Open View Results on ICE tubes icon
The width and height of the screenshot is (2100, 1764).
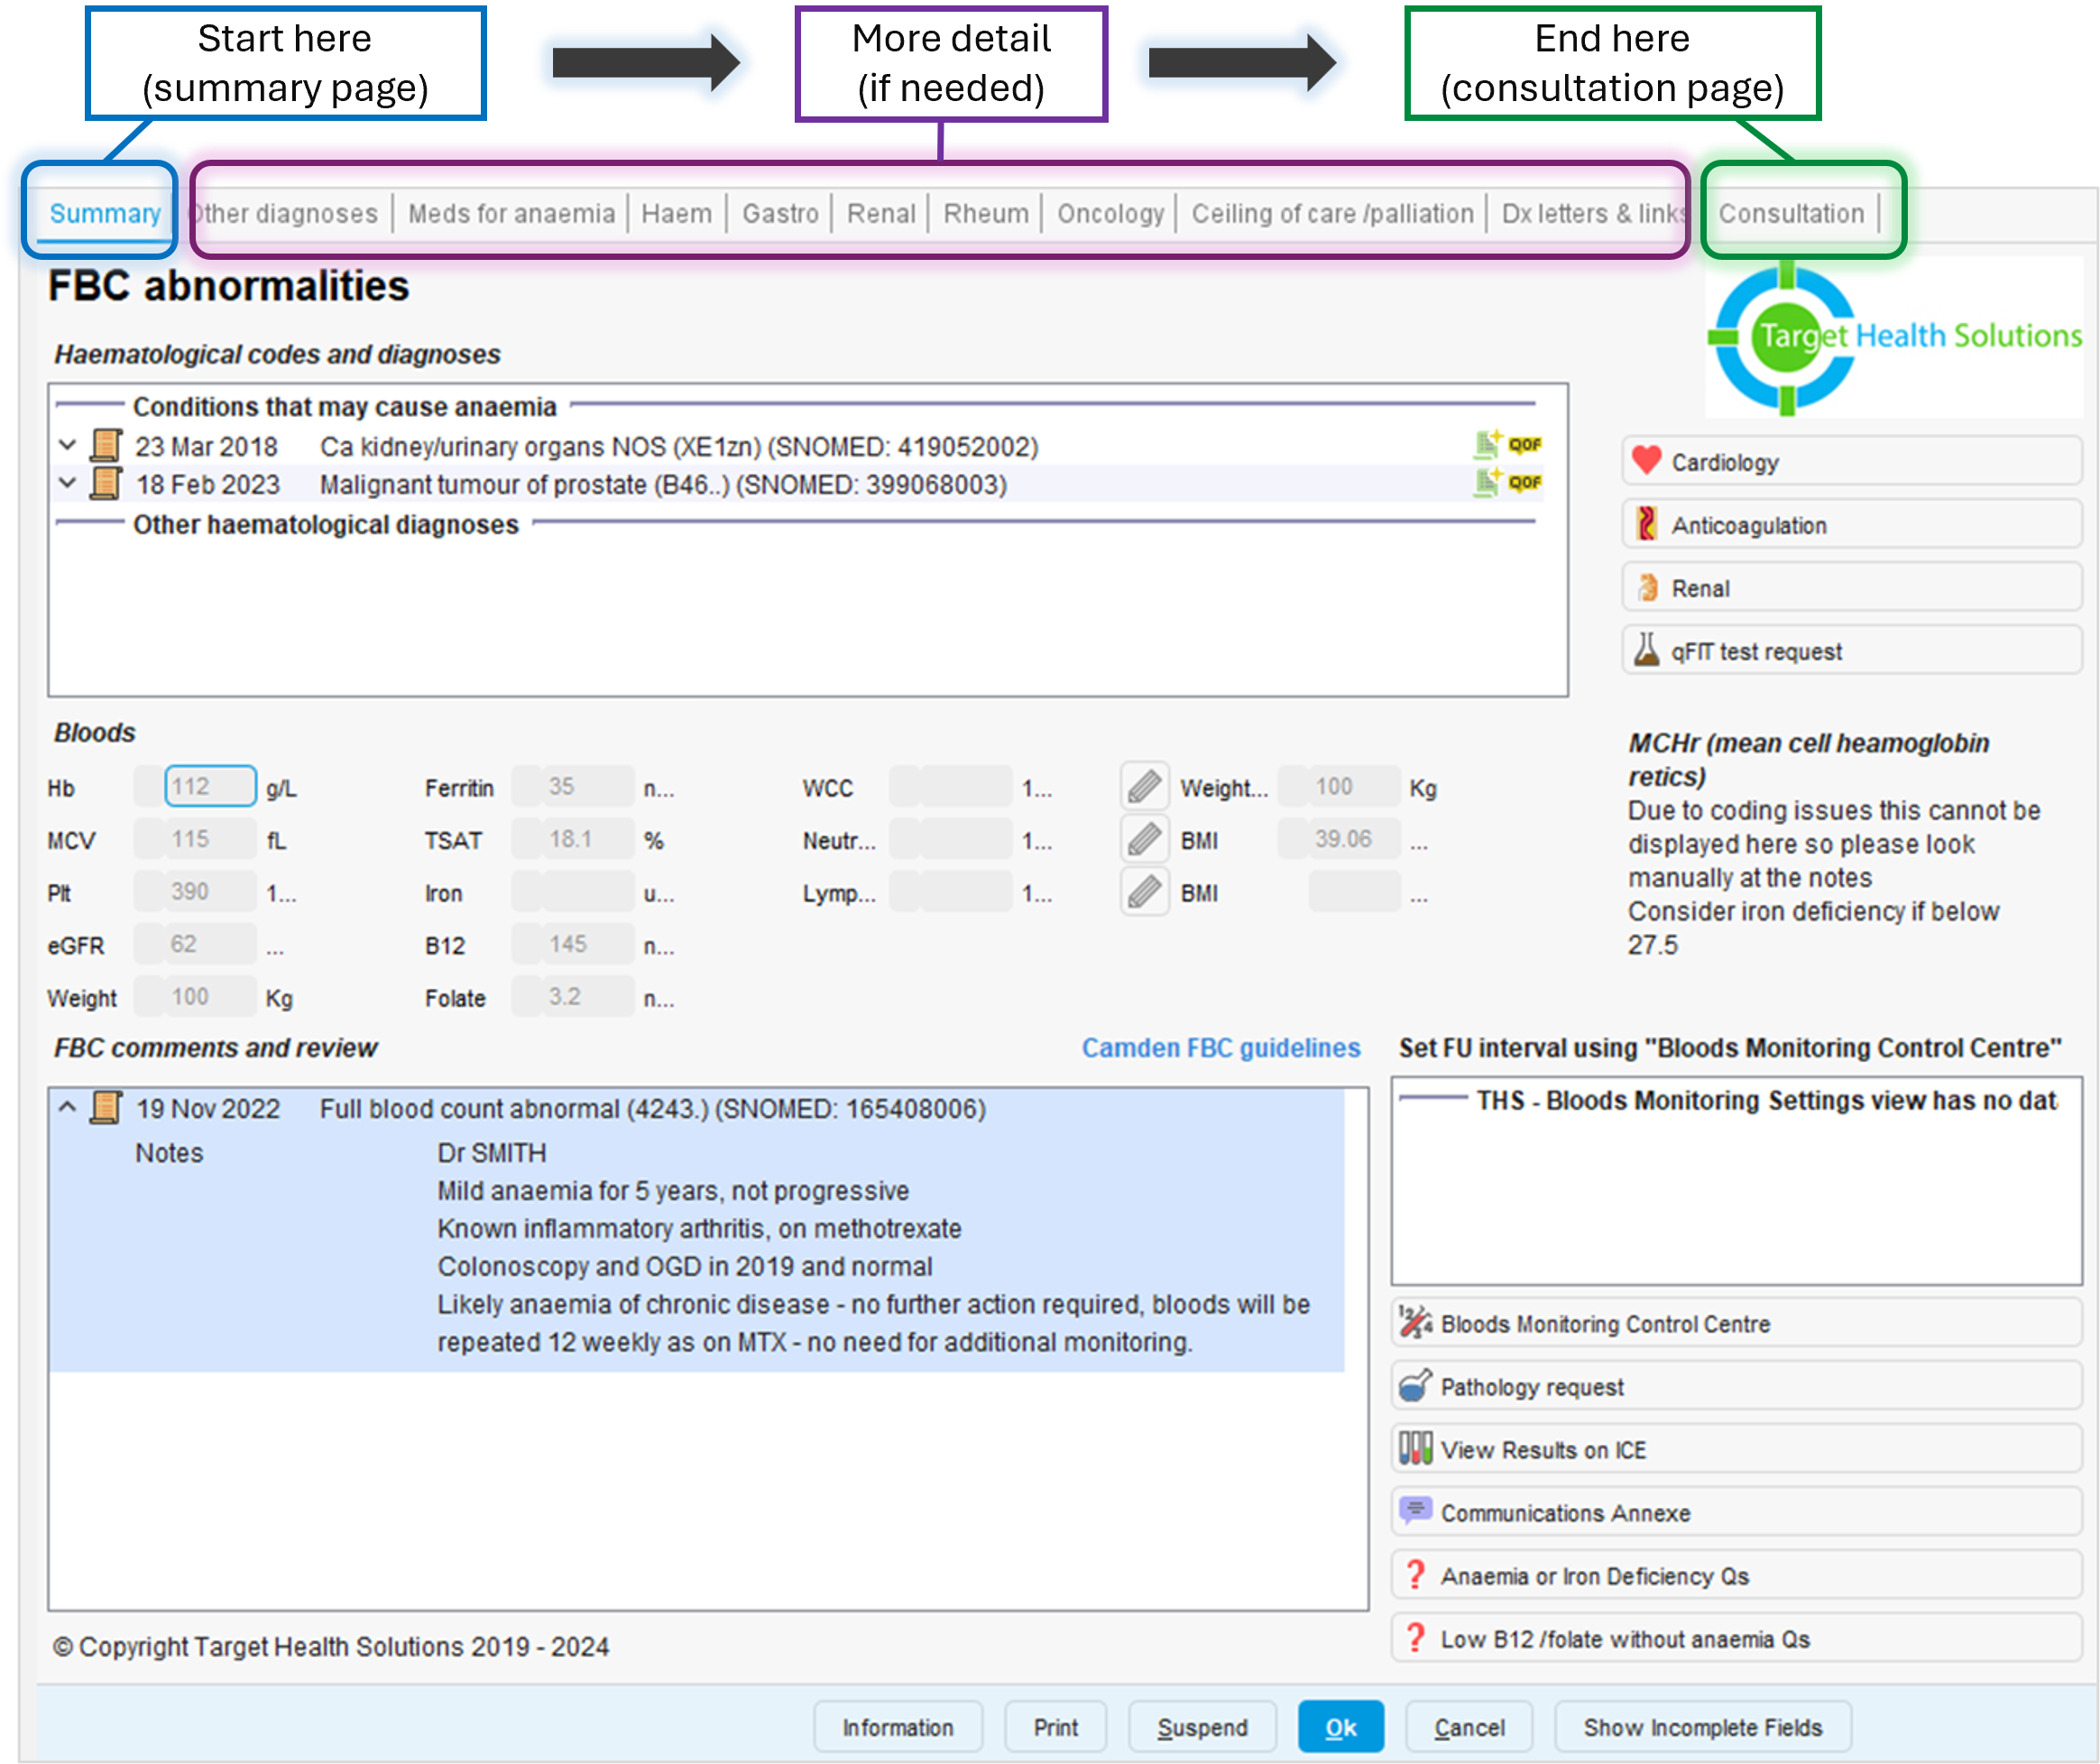(x=1415, y=1449)
